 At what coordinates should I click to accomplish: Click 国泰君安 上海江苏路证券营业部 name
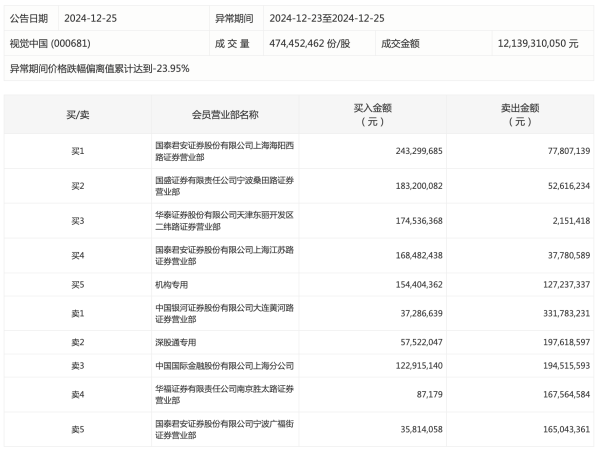[225, 256]
